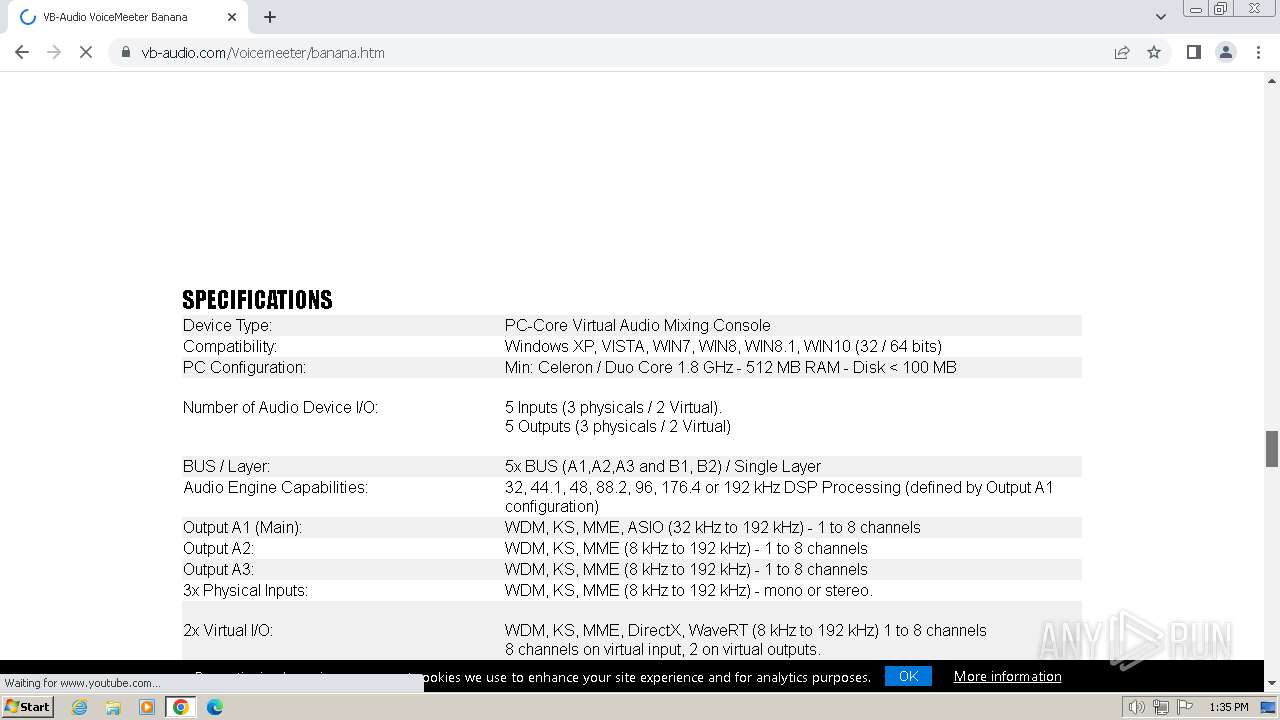
Task: Click '5 Outputs (3 physicals / 2 Virtual)' text
Action: (618, 426)
